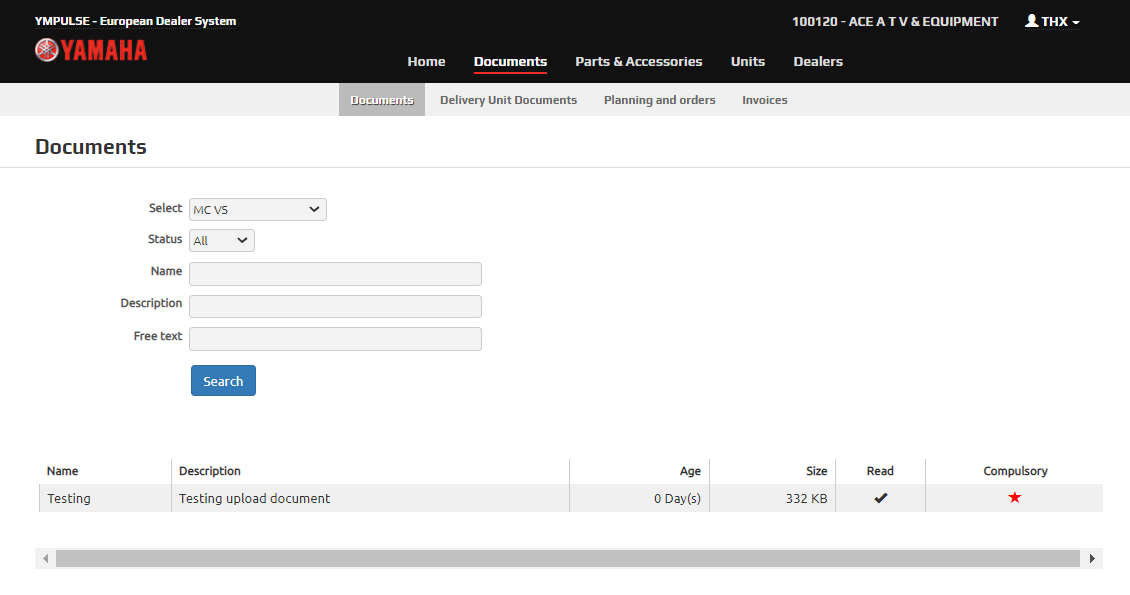
Task: Switch to Delivery Unit Documents tab
Action: click(508, 100)
